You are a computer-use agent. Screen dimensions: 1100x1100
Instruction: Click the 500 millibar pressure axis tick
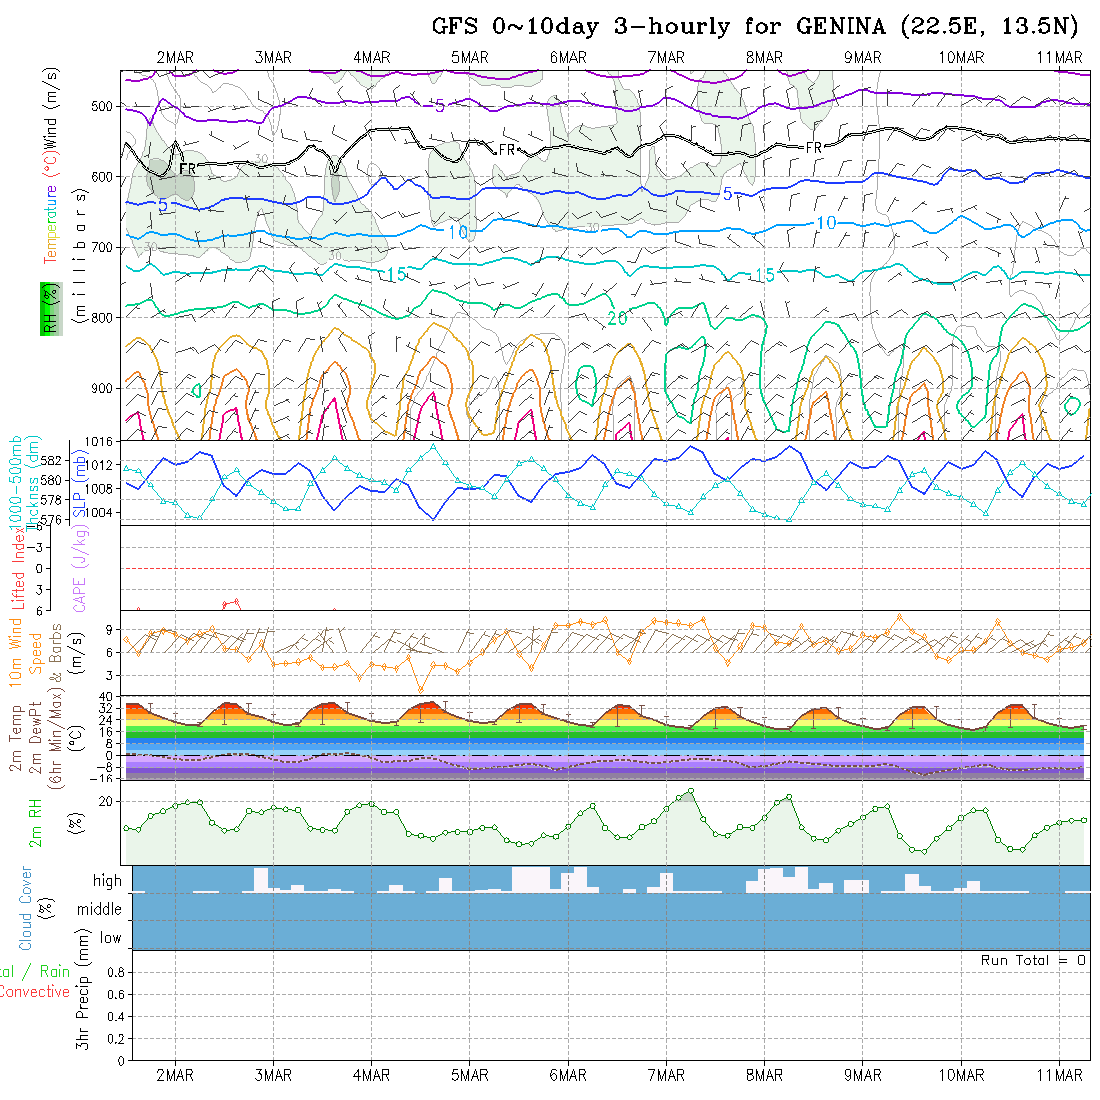(101, 107)
